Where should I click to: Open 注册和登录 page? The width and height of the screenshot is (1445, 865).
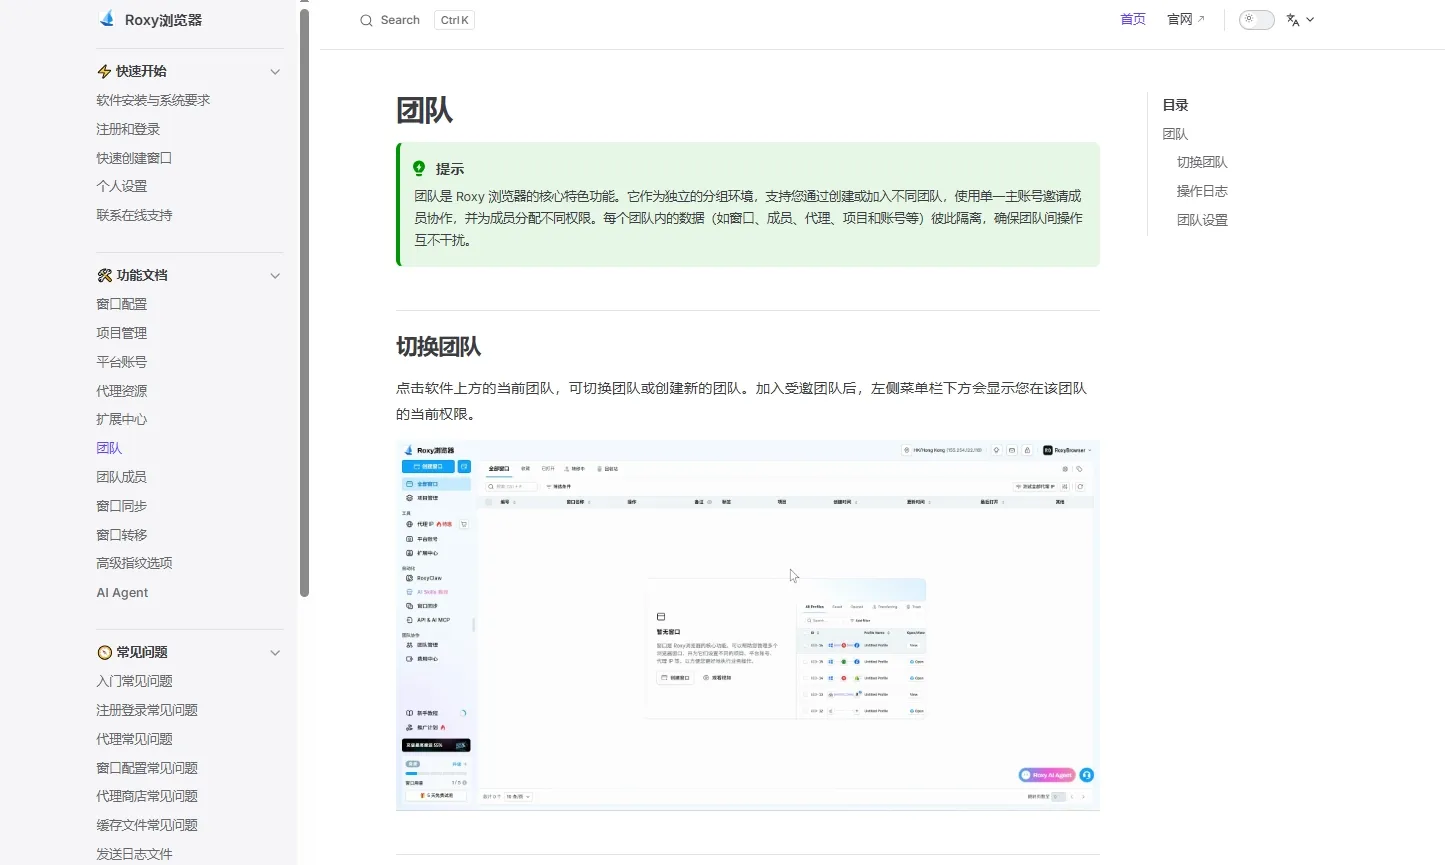pos(128,129)
